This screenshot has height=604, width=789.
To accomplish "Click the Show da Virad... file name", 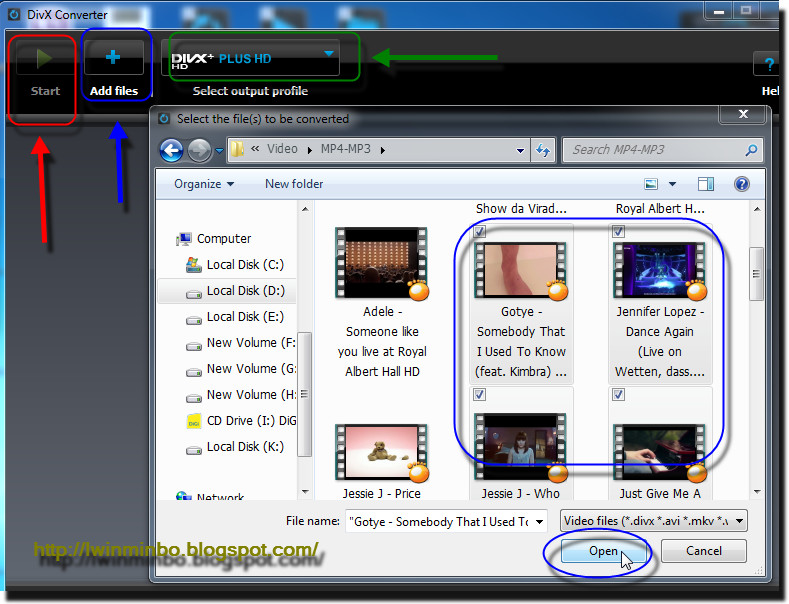I will [521, 209].
